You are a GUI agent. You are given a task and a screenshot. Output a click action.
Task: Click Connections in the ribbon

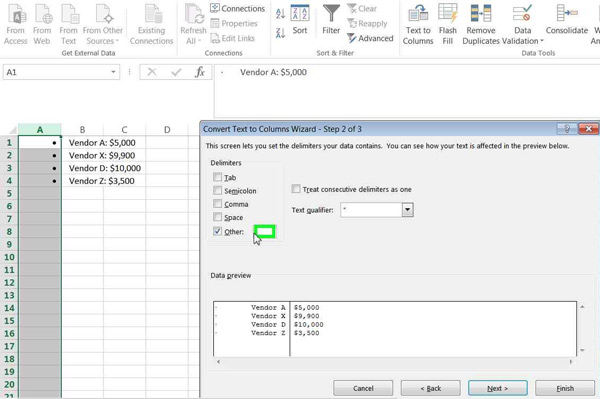click(238, 8)
